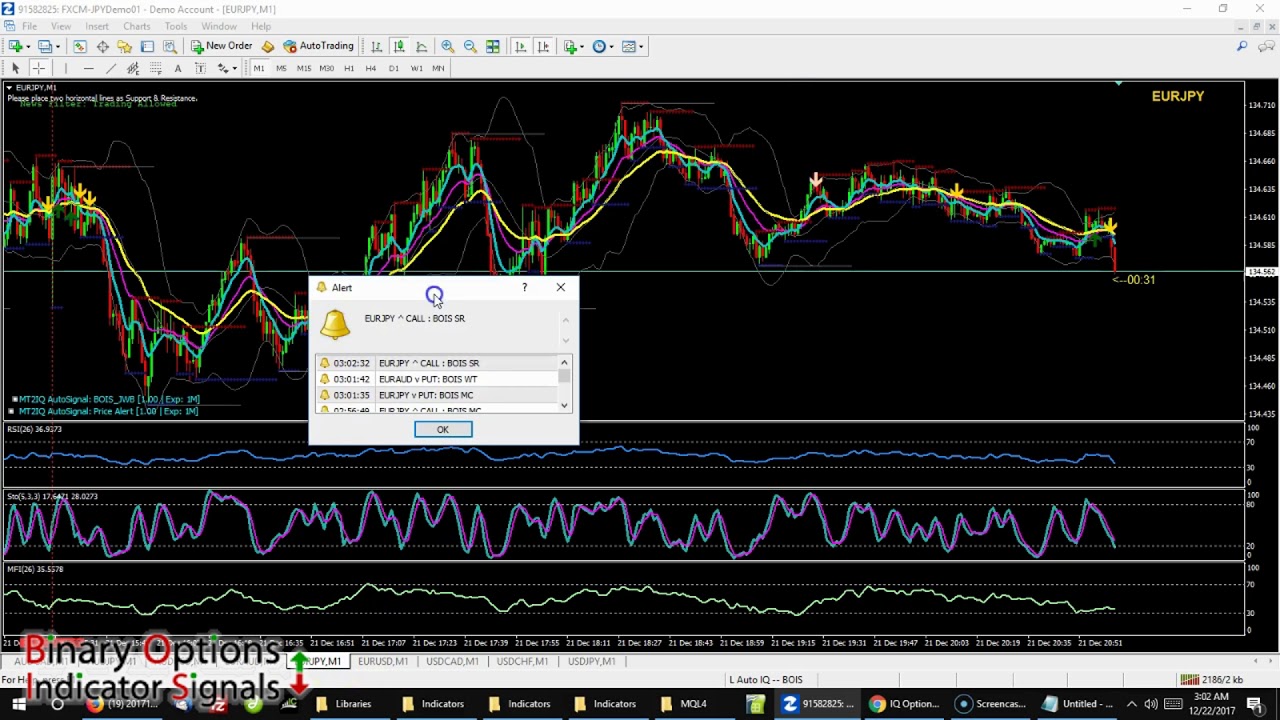Viewport: 1280px width, 720px height.
Task: Select the text label tool
Action: click(x=200, y=68)
